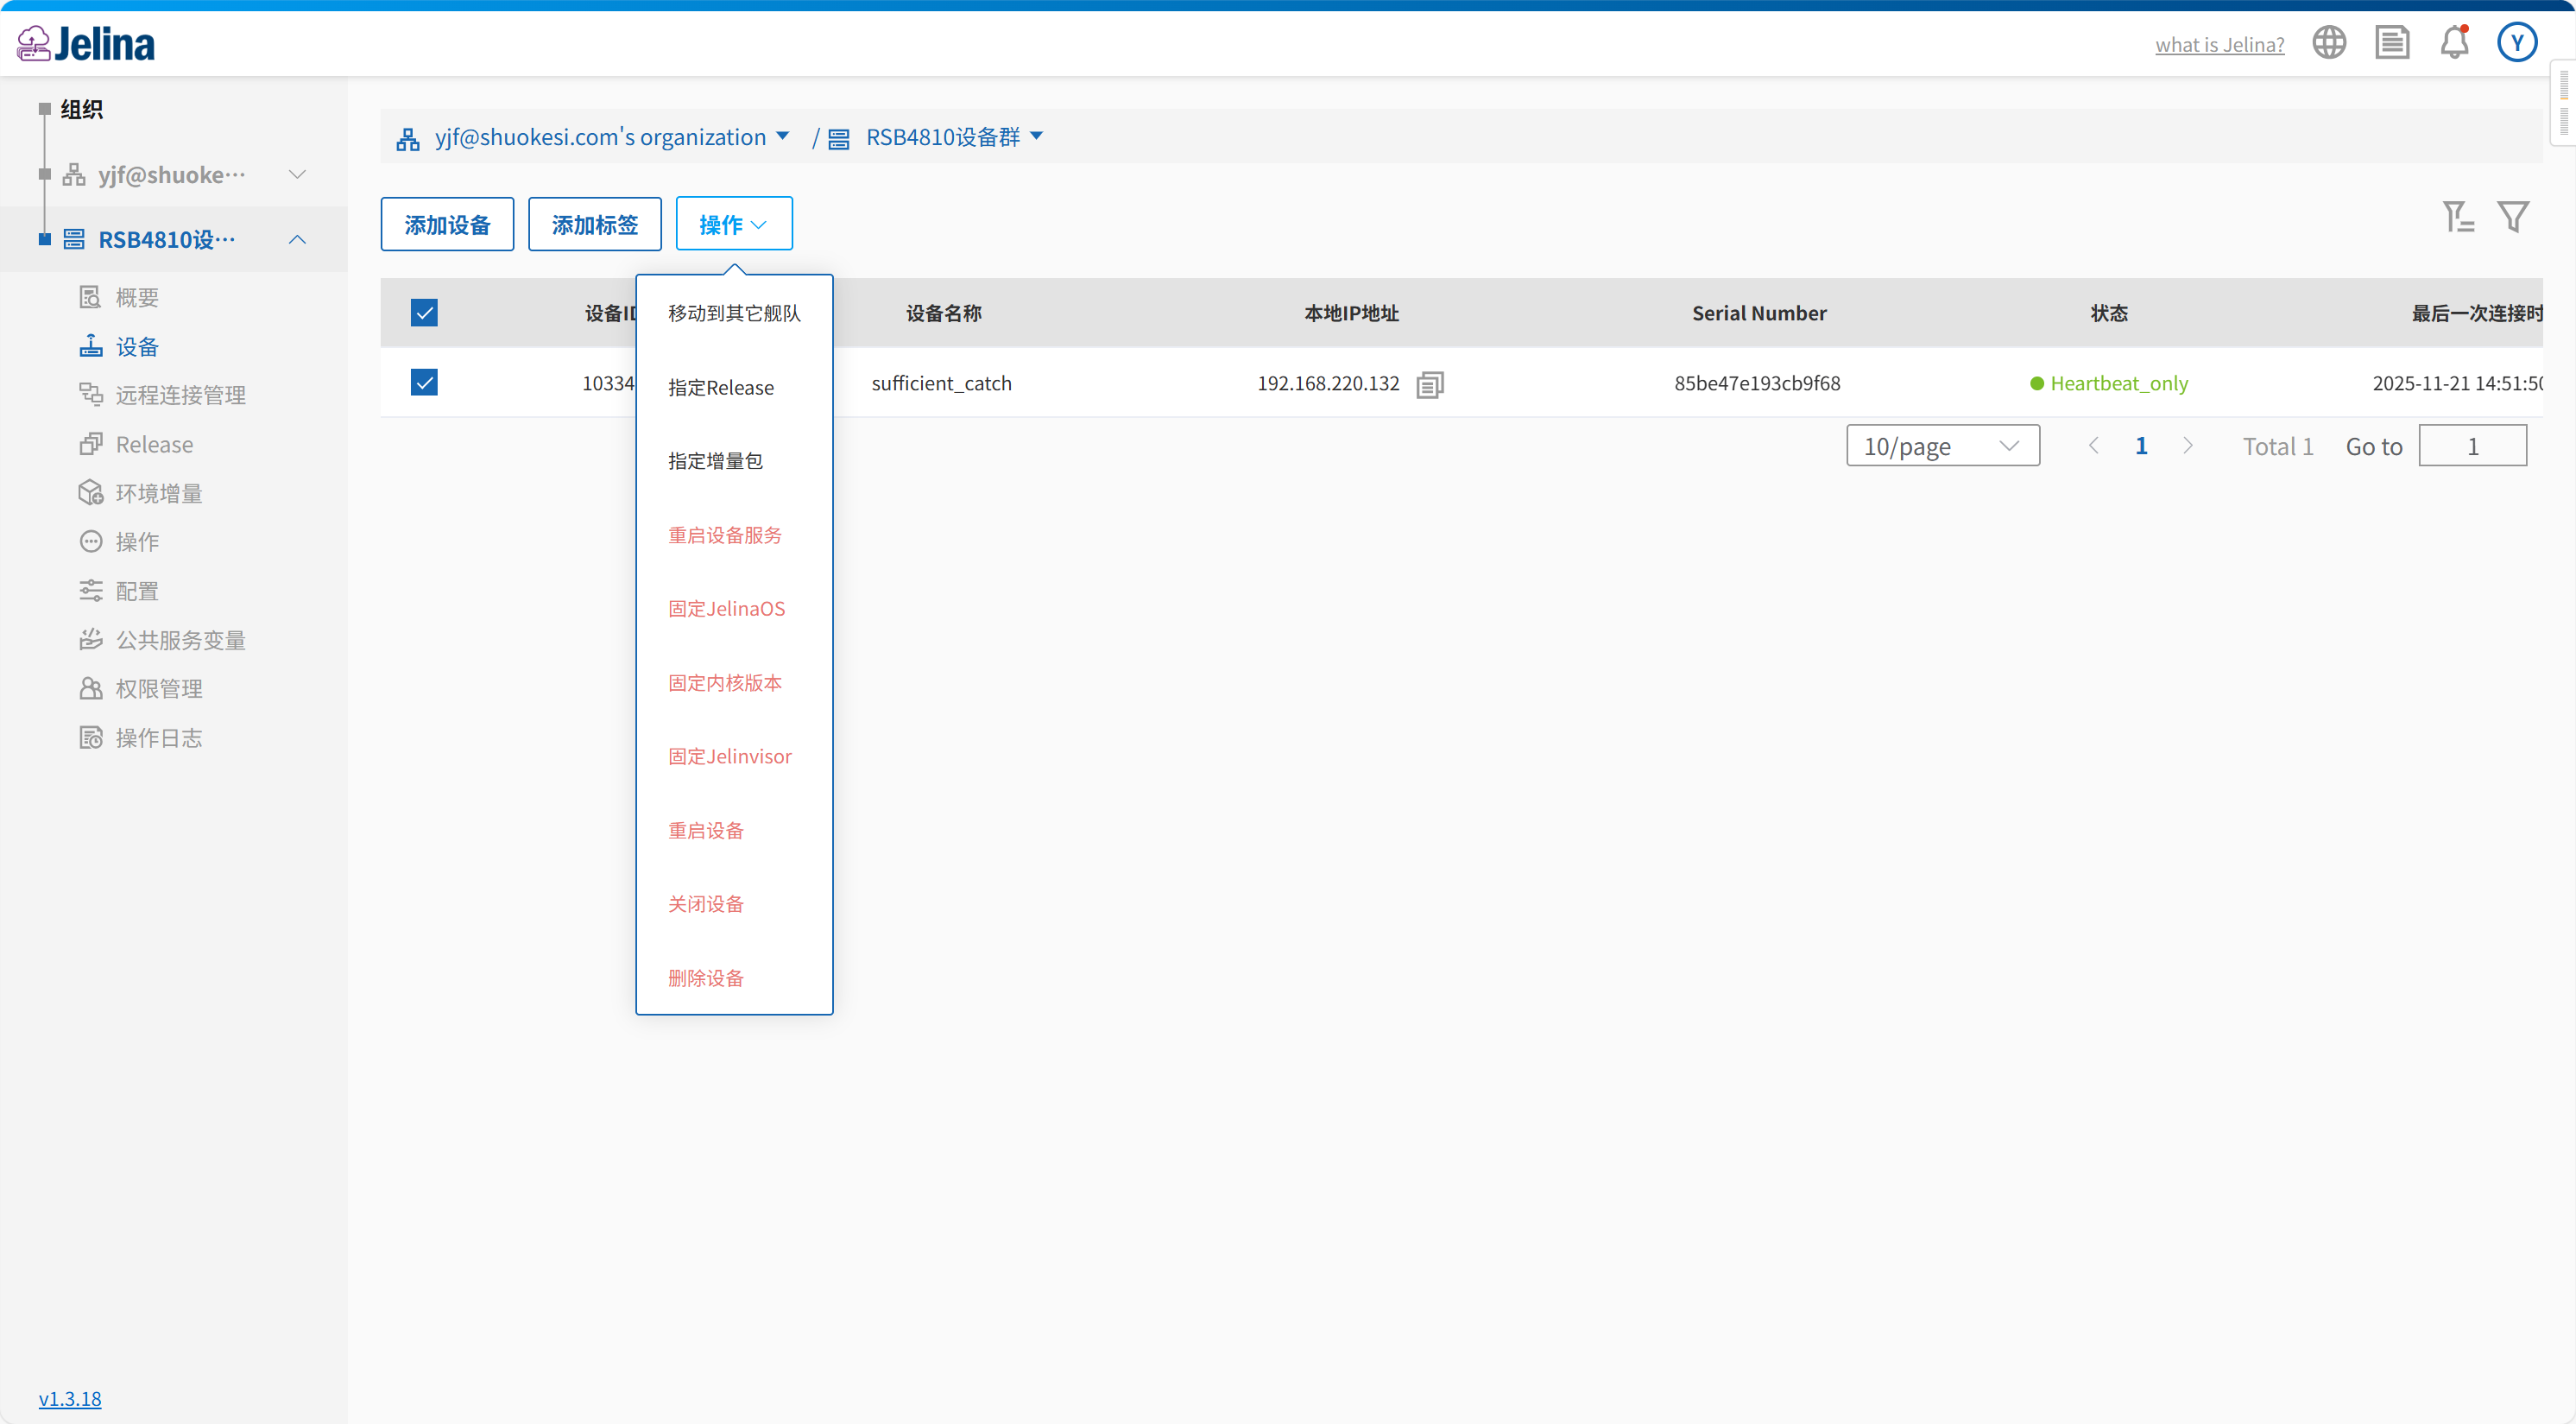Click the column settings filter icon
The width and height of the screenshot is (2576, 1424).
(2457, 216)
